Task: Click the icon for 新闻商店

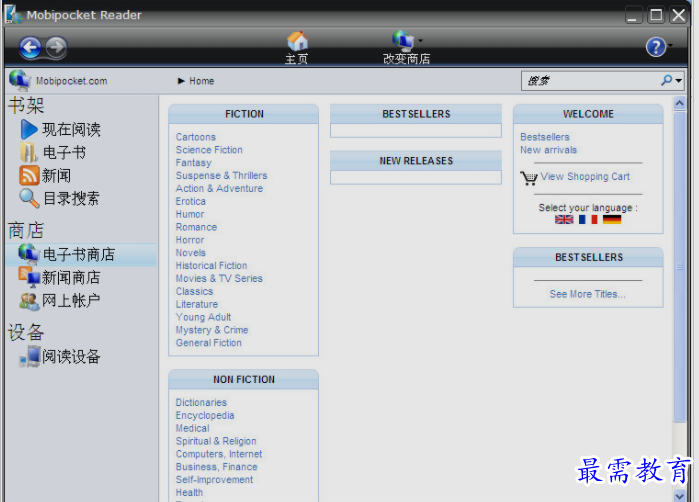Action: [29, 277]
